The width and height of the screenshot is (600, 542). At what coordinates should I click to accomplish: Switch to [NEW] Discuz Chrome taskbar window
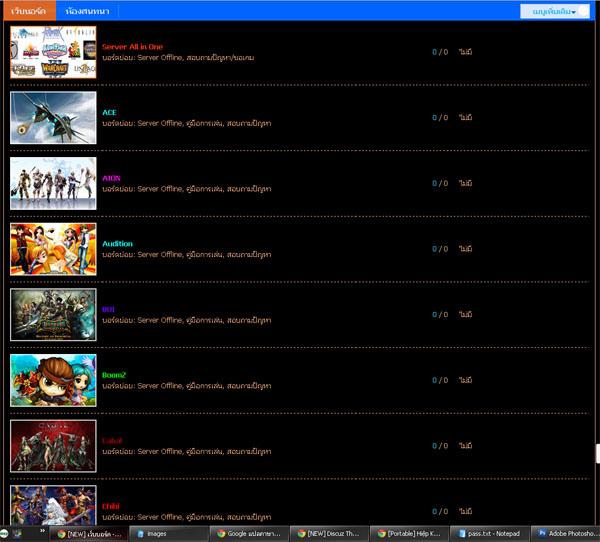click(x=329, y=534)
